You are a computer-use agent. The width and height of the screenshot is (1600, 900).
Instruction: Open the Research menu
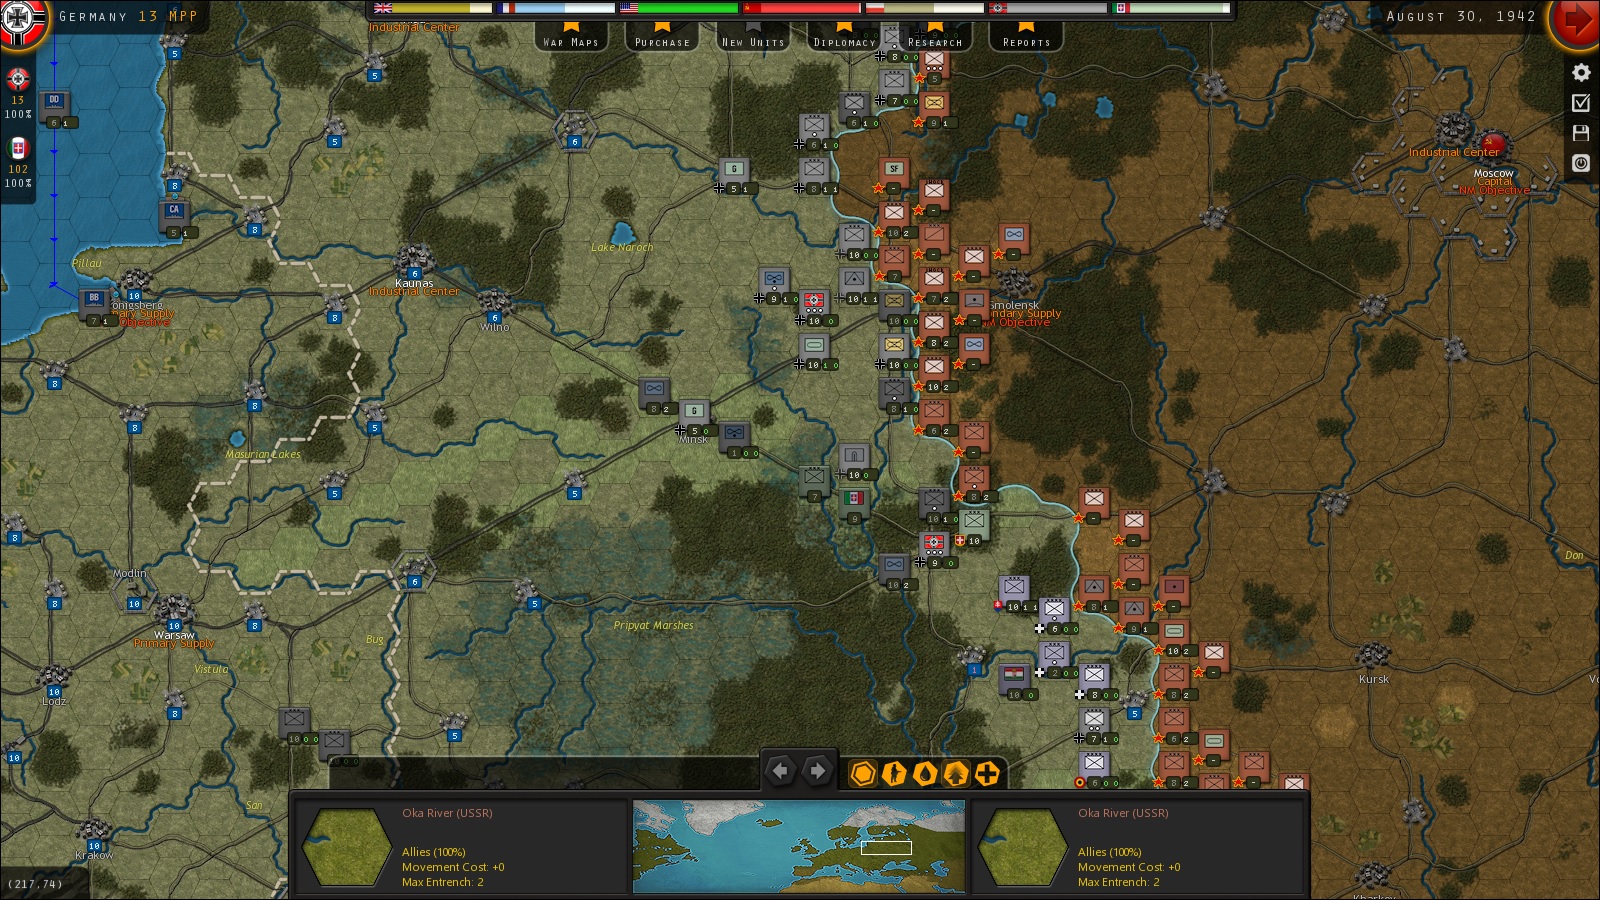point(935,36)
